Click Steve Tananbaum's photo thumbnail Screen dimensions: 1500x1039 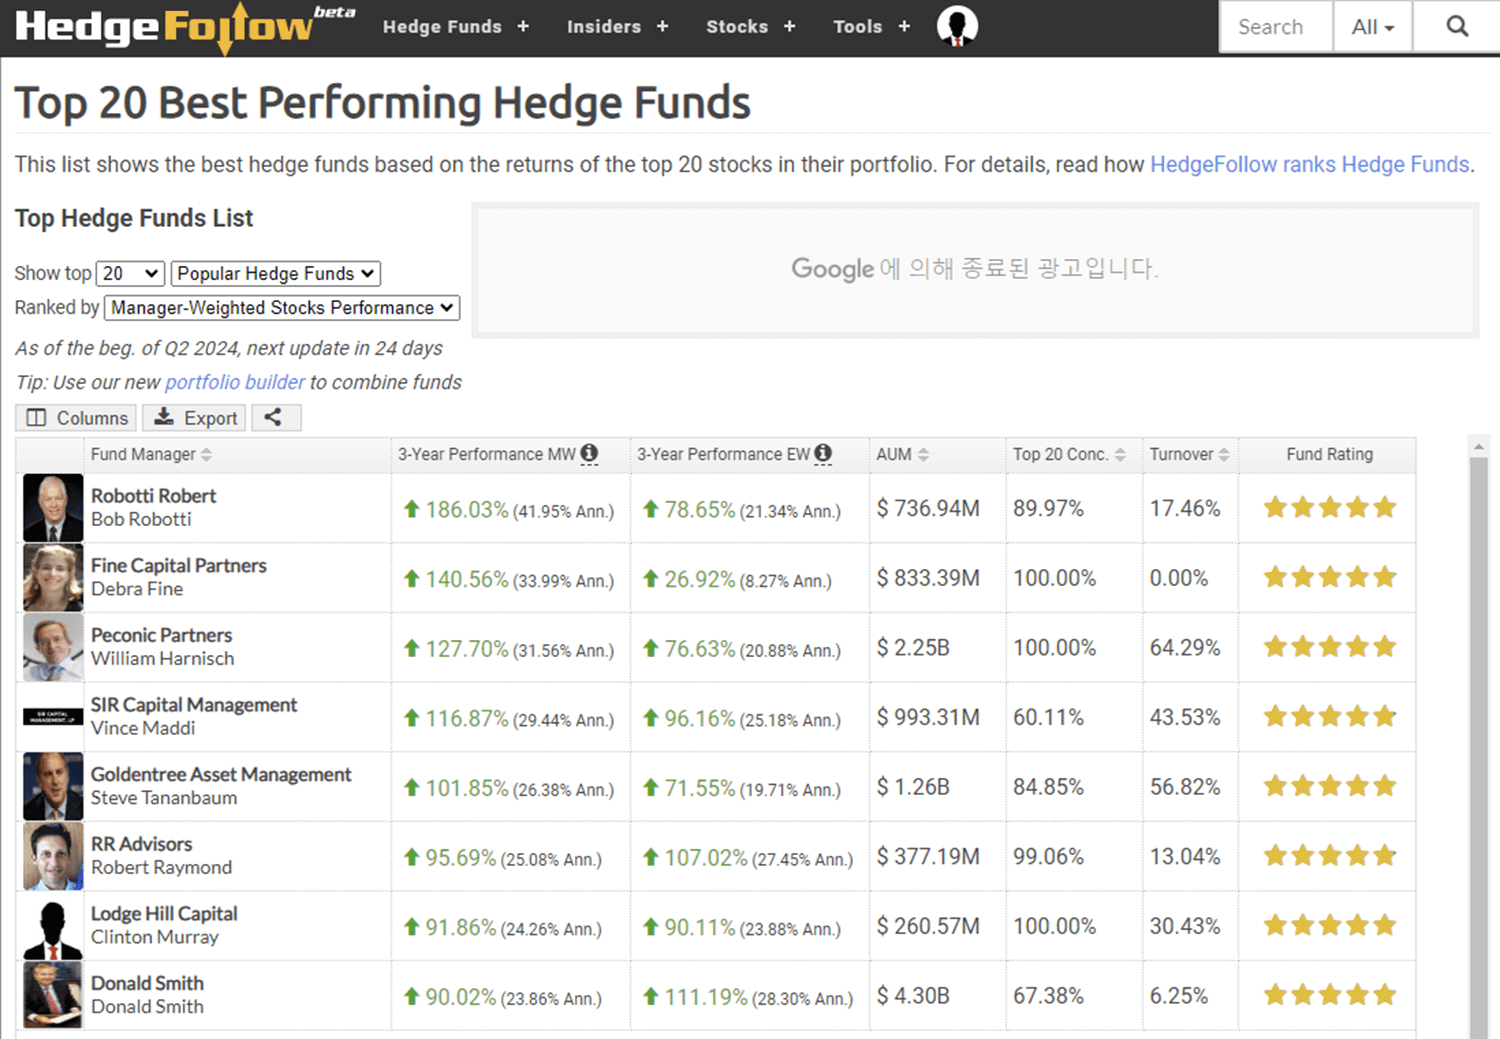tap(53, 787)
